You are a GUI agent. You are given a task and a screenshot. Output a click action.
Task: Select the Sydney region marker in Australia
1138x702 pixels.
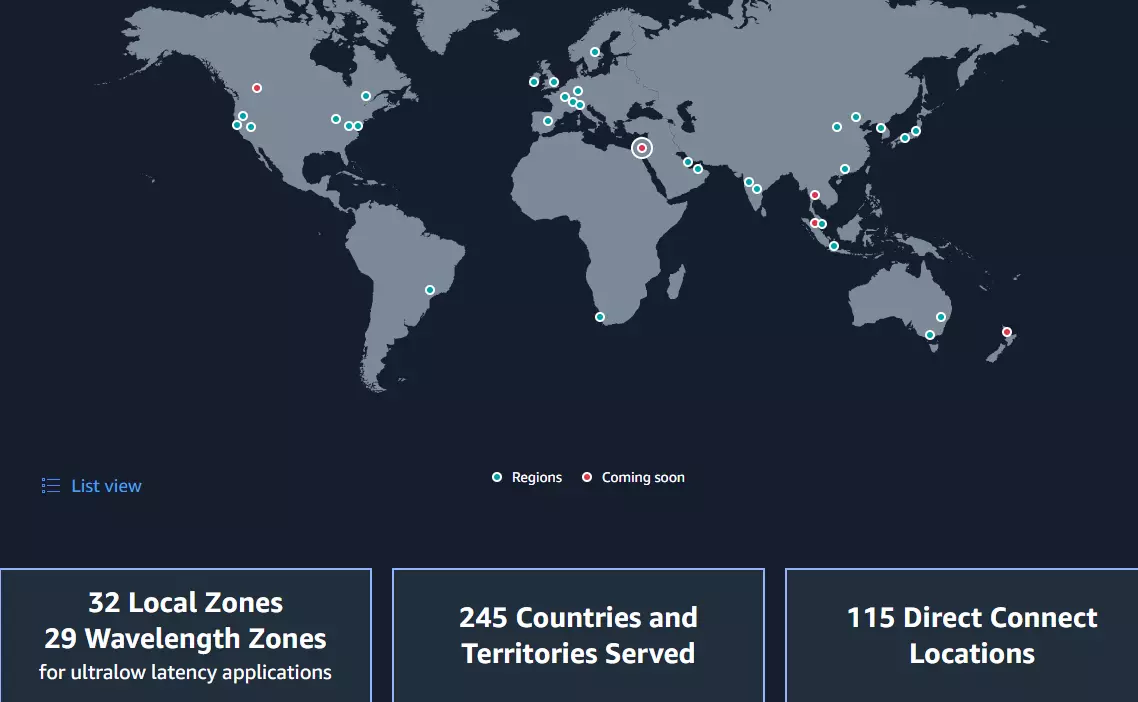(941, 317)
